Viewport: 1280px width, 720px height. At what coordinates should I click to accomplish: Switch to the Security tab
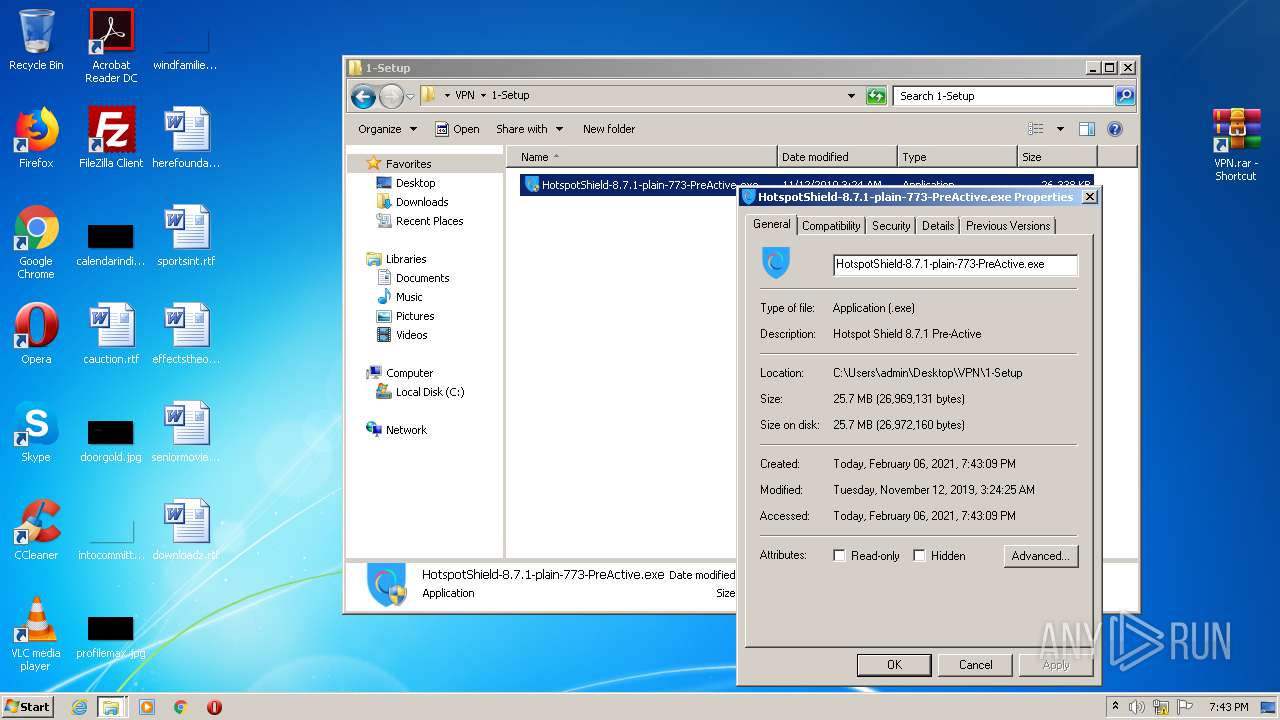click(x=891, y=226)
